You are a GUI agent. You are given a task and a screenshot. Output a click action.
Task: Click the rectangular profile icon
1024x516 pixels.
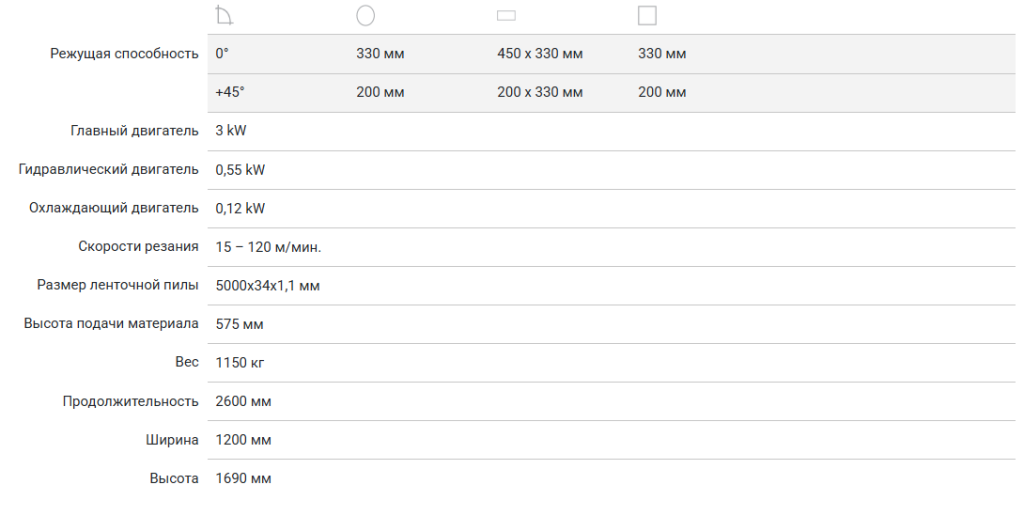[x=506, y=16]
